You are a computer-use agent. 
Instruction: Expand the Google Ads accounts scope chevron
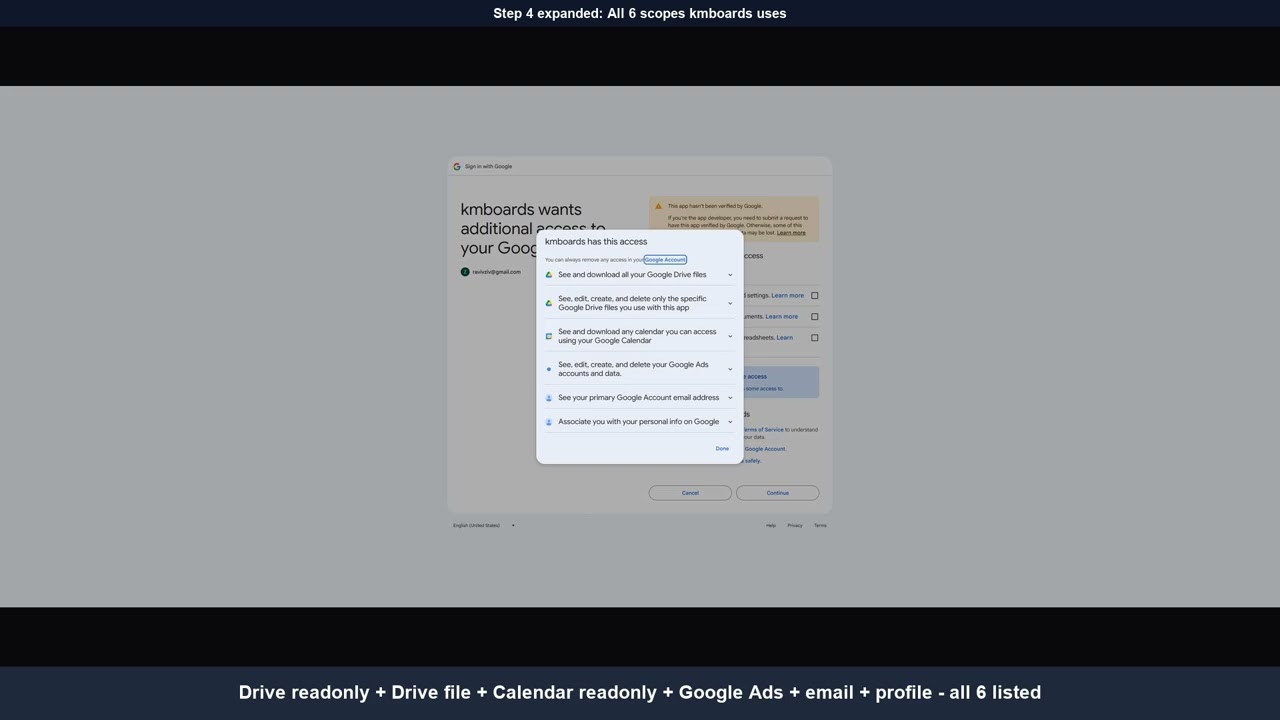click(x=730, y=369)
